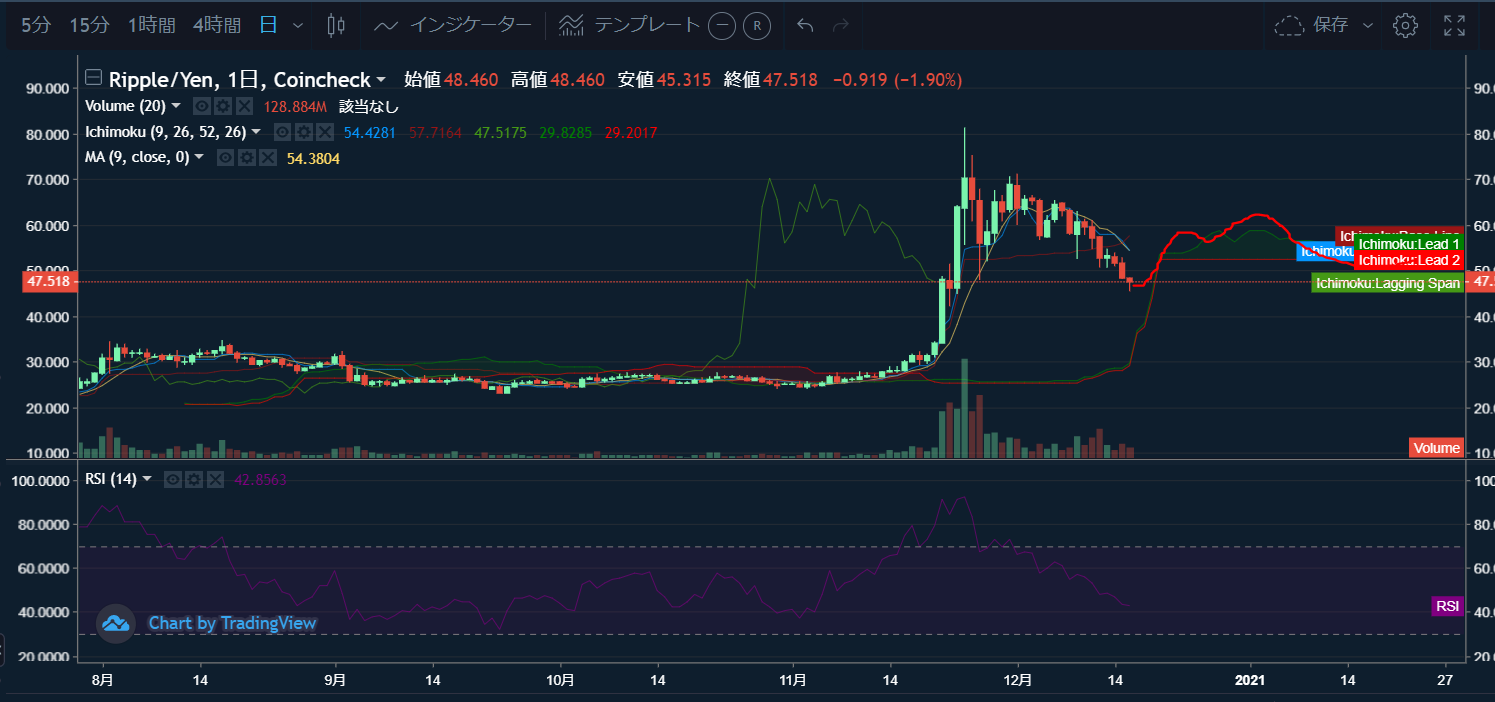Enter fullscreen mode with the arrows icon

coord(1455,26)
